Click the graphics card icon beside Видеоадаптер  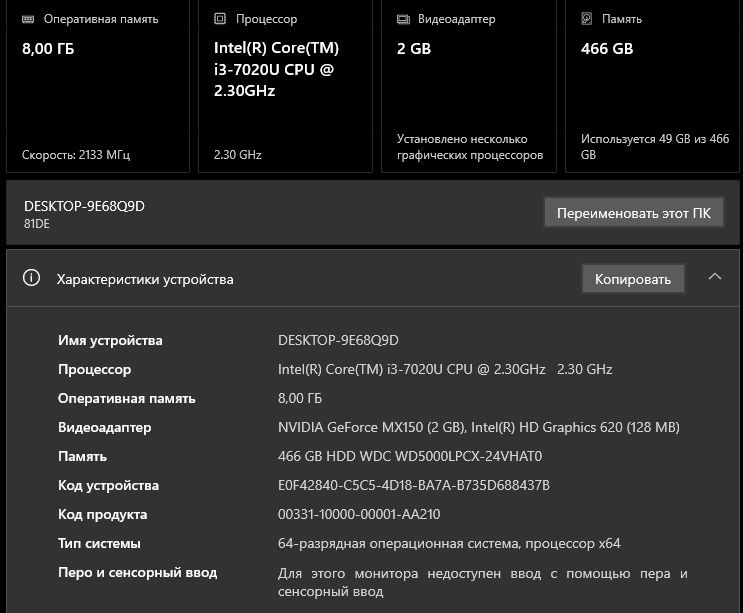403,19
